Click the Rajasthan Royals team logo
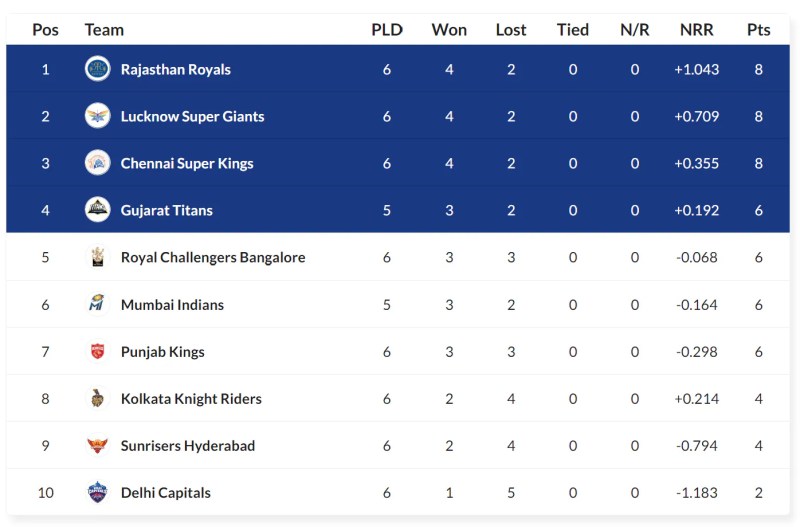 pyautogui.click(x=97, y=69)
